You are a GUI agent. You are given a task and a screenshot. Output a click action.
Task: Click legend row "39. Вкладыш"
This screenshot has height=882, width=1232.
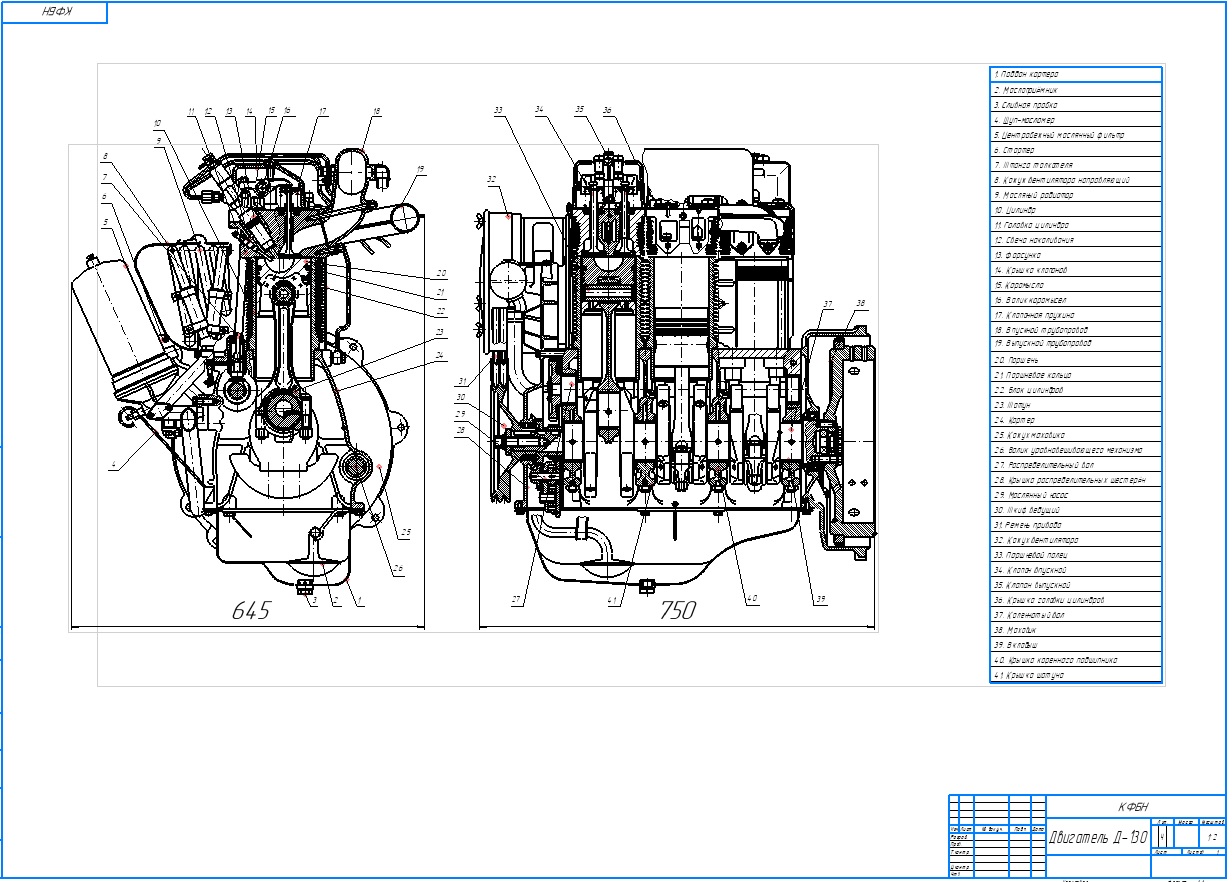(x=1076, y=645)
